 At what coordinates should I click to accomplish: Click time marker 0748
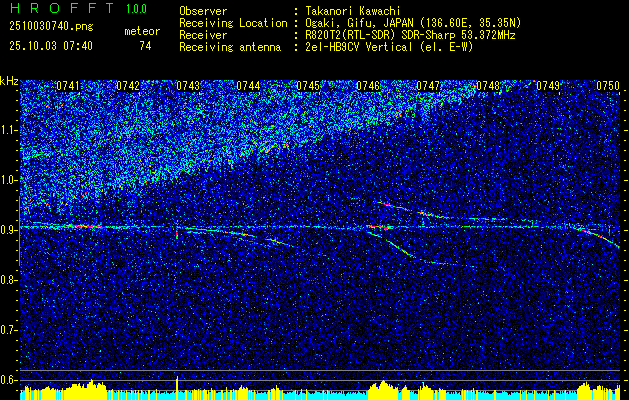pos(488,86)
